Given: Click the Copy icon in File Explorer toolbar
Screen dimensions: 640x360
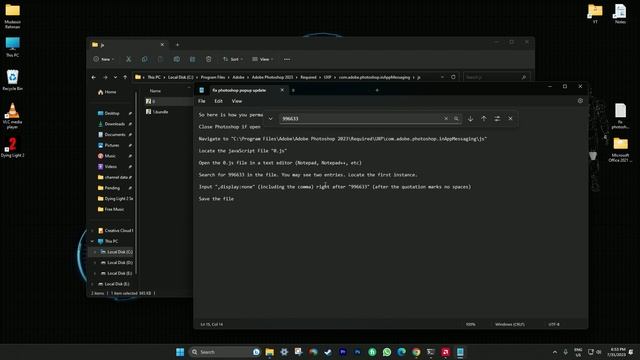Looking at the screenshot, I should pyautogui.click(x=144, y=59).
